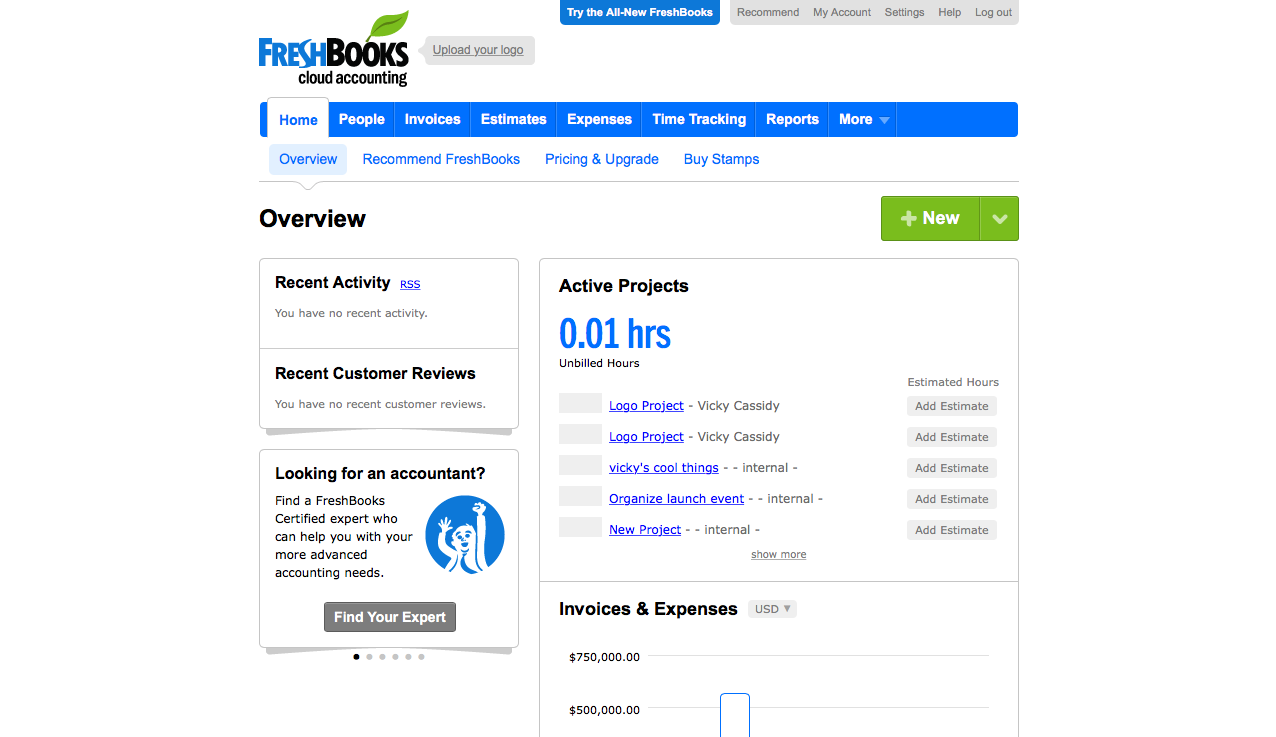This screenshot has height=737, width=1276.
Task: Click the bar in Invoices & Expenses chart
Action: 735,715
